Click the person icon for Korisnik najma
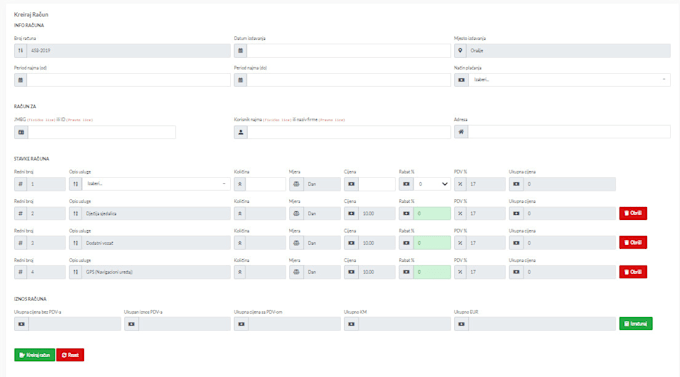The image size is (680, 377). point(241,132)
